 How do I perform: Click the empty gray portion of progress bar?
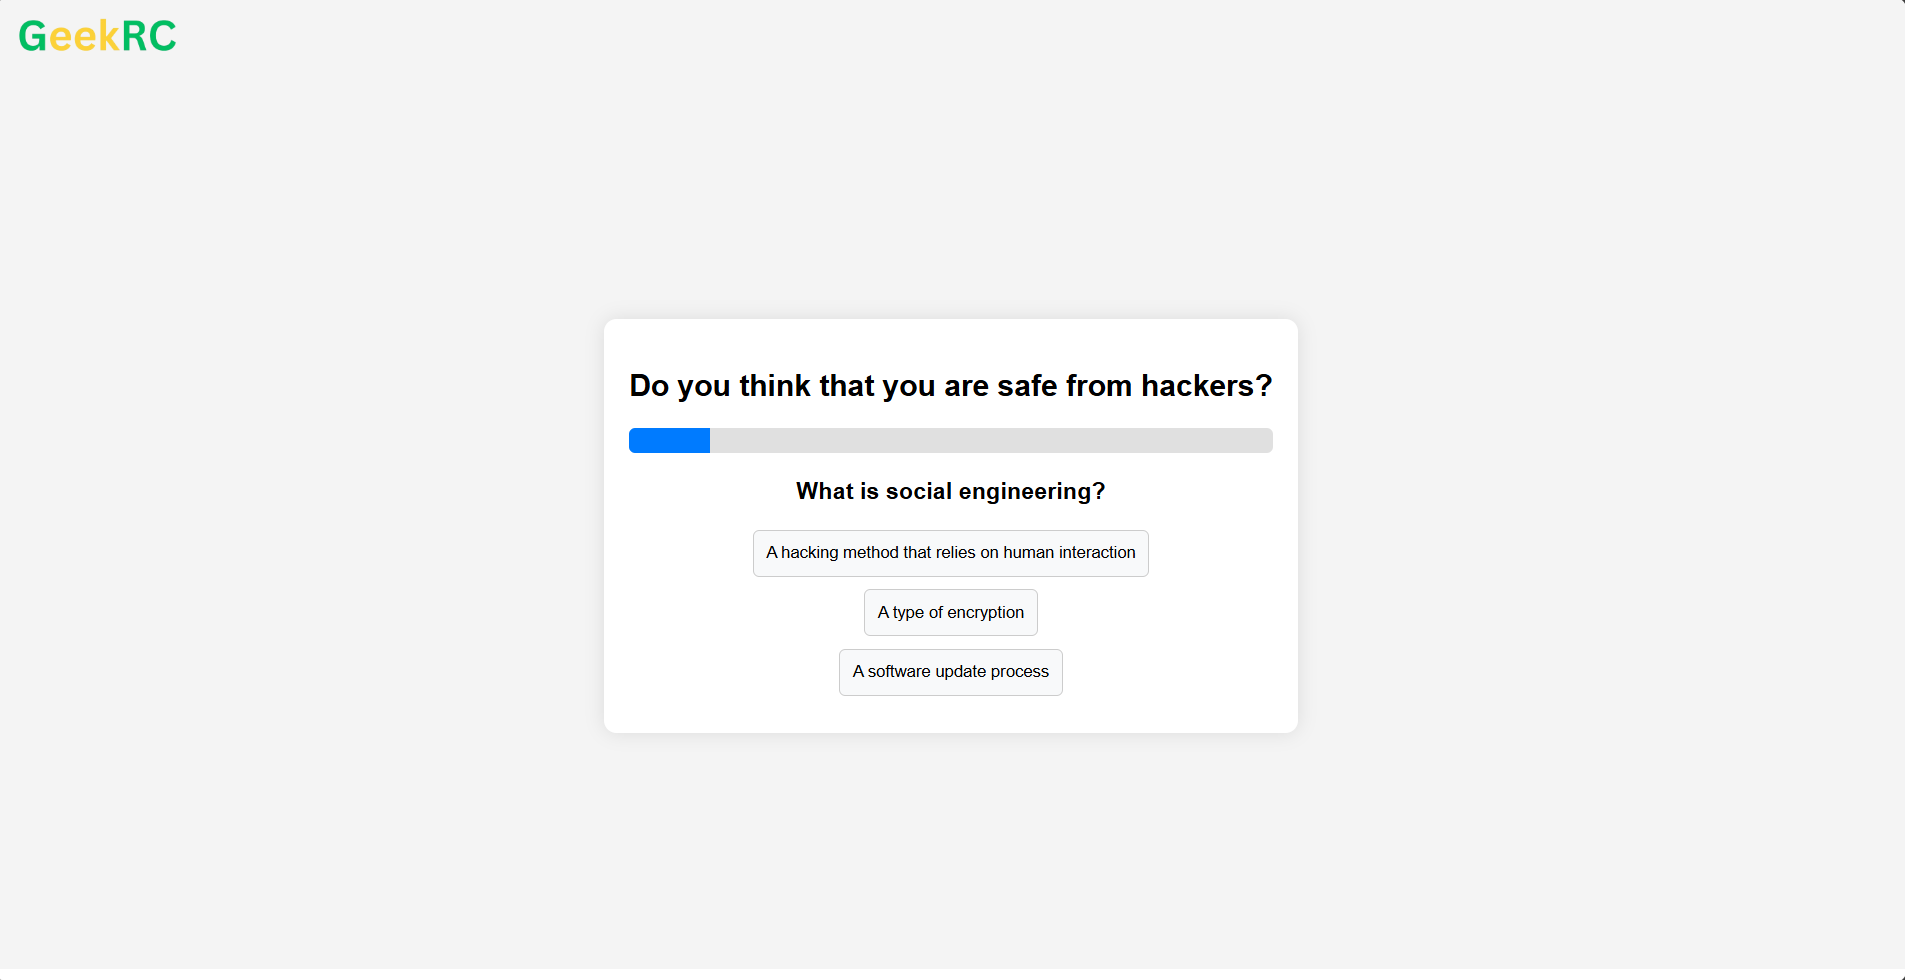[1000, 440]
